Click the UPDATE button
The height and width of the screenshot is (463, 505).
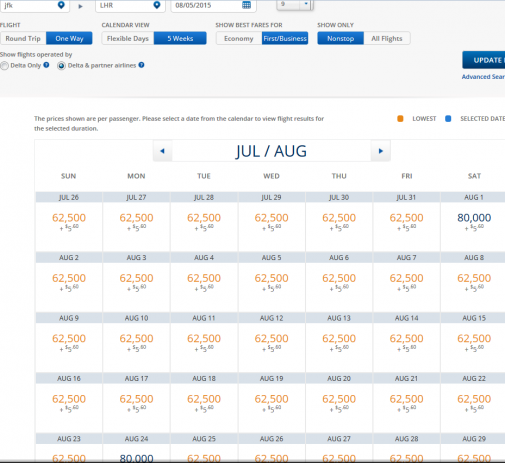click(484, 60)
